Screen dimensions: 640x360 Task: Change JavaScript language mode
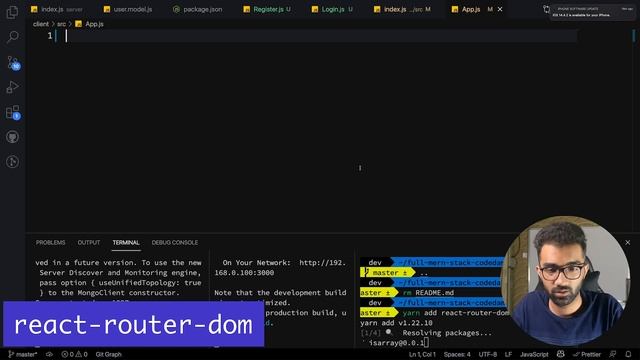[x=534, y=354]
